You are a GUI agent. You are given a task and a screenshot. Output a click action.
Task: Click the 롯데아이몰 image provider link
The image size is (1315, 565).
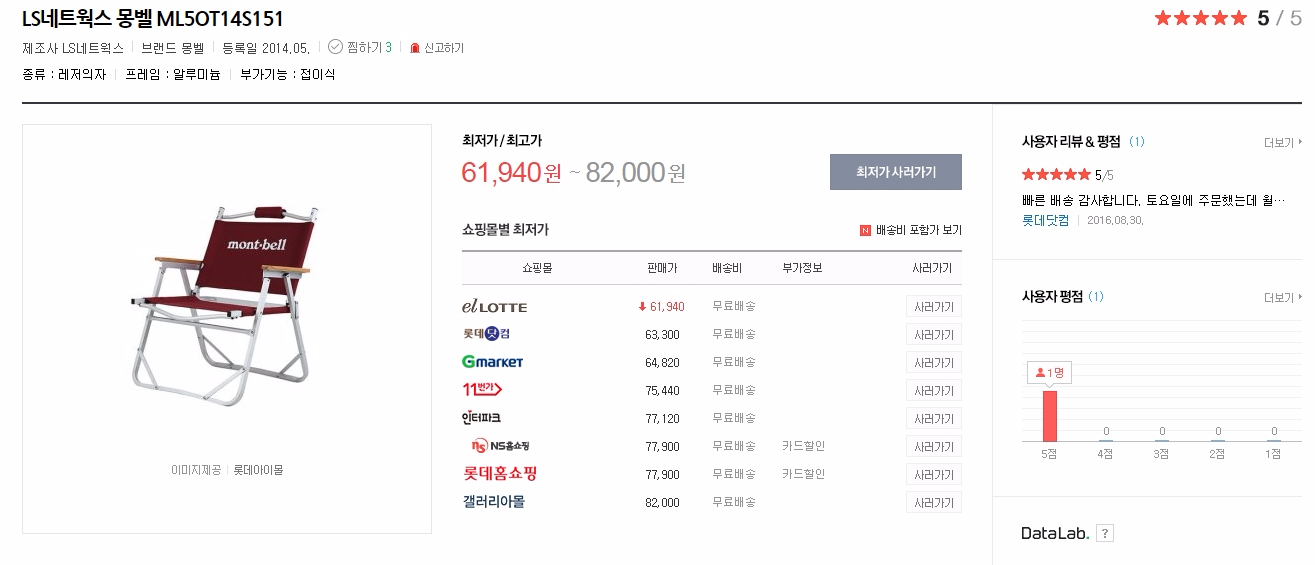(259, 470)
